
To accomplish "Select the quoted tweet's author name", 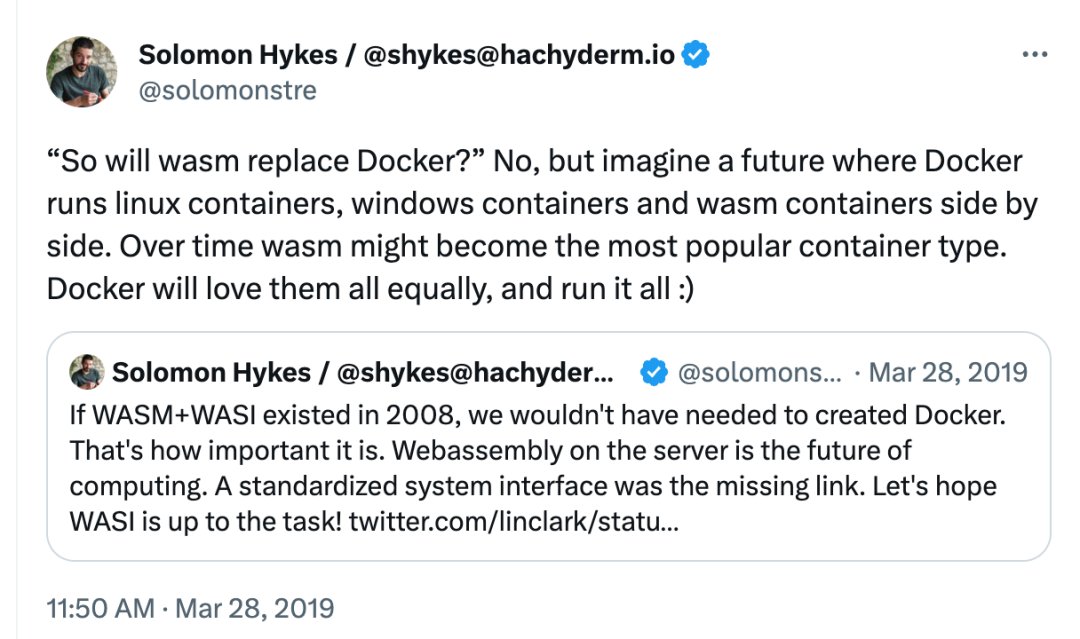I will click(361, 373).
